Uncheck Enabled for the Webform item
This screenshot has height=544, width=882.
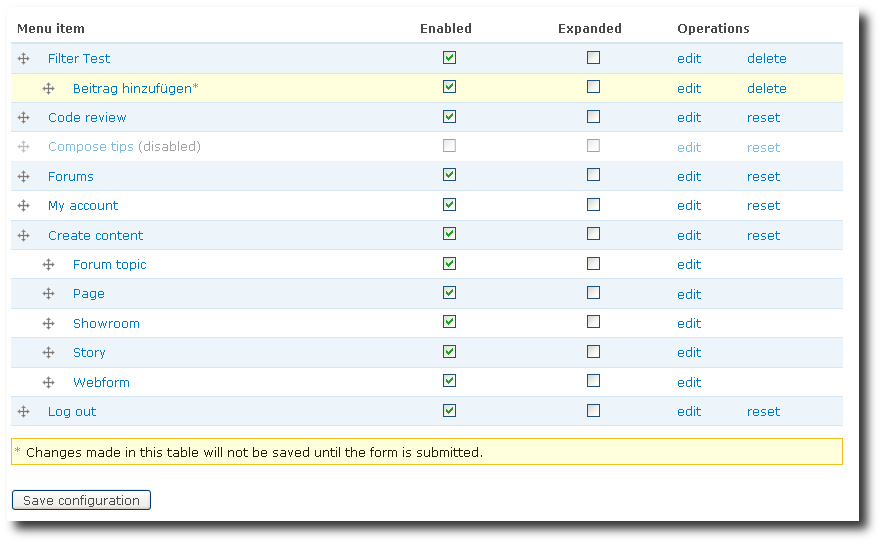(x=449, y=381)
